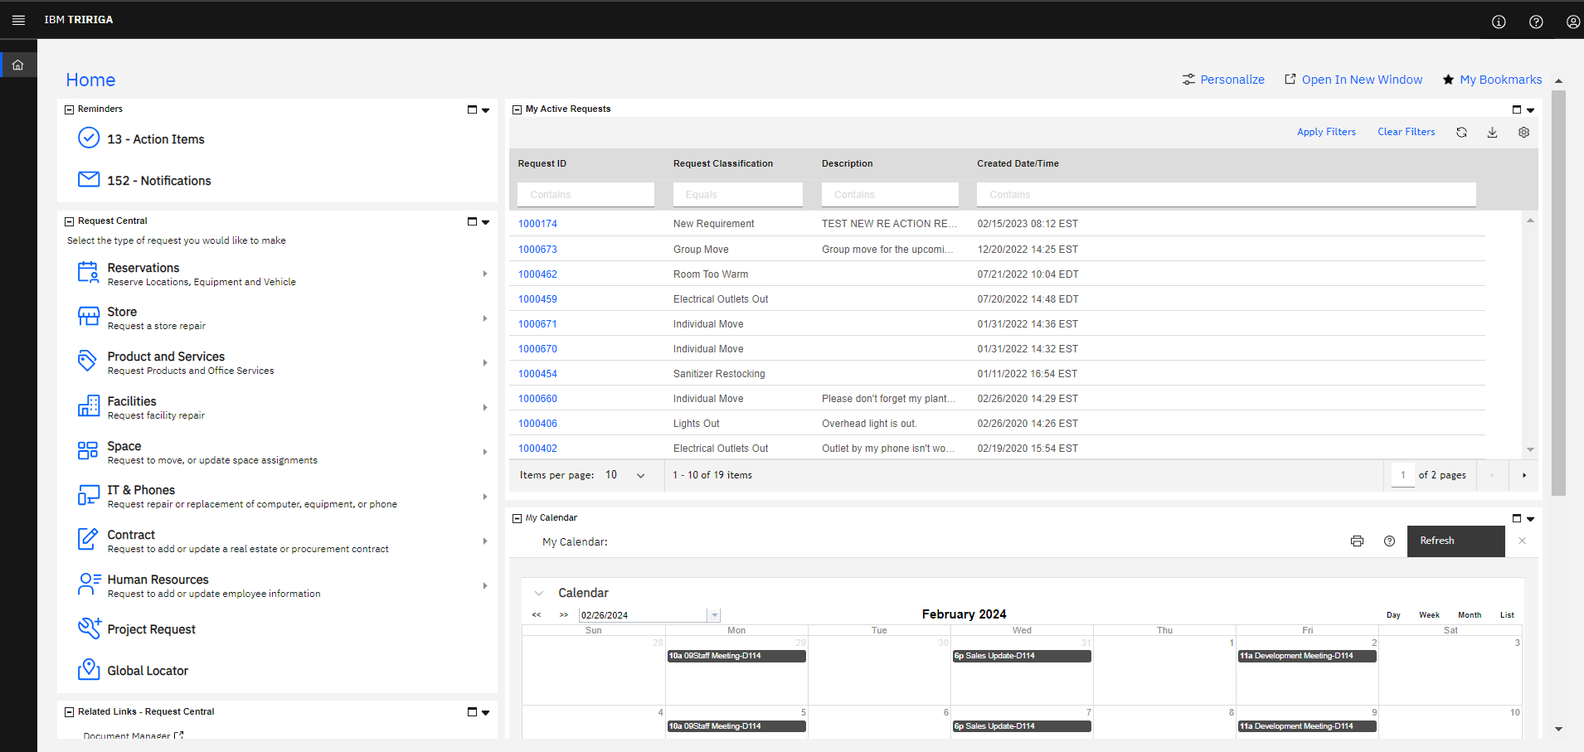Refresh the My Active Requests table

coord(1461,132)
